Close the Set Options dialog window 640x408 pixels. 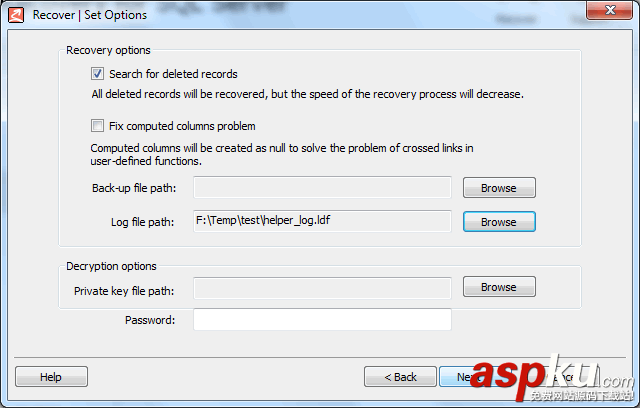tap(612, 13)
